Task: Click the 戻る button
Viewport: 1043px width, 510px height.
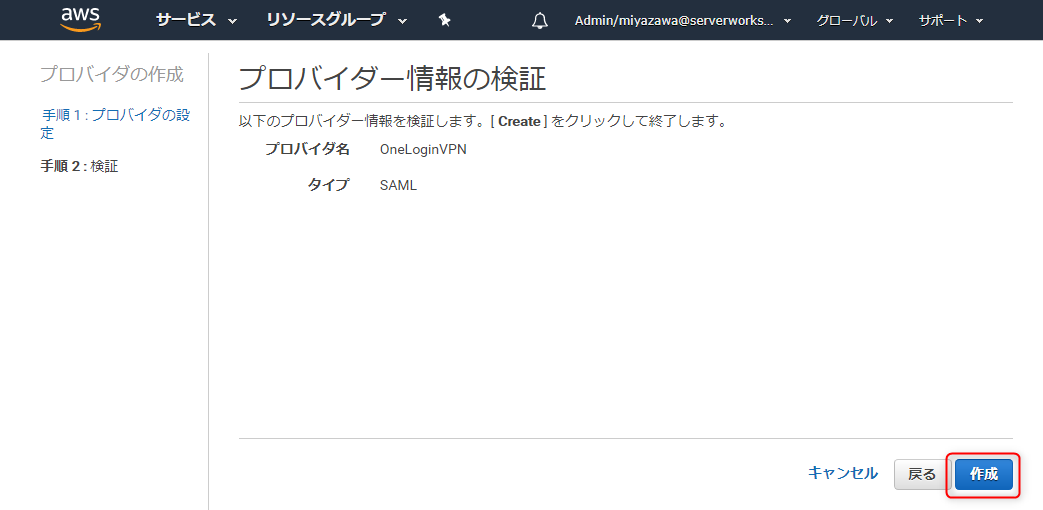Action: click(922, 475)
